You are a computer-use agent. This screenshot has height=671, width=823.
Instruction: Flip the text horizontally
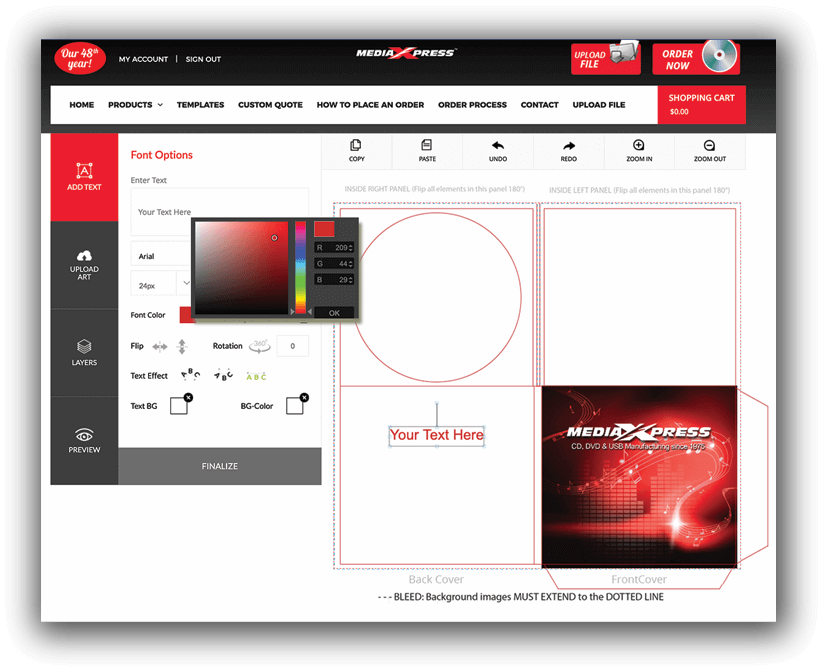pyautogui.click(x=159, y=347)
